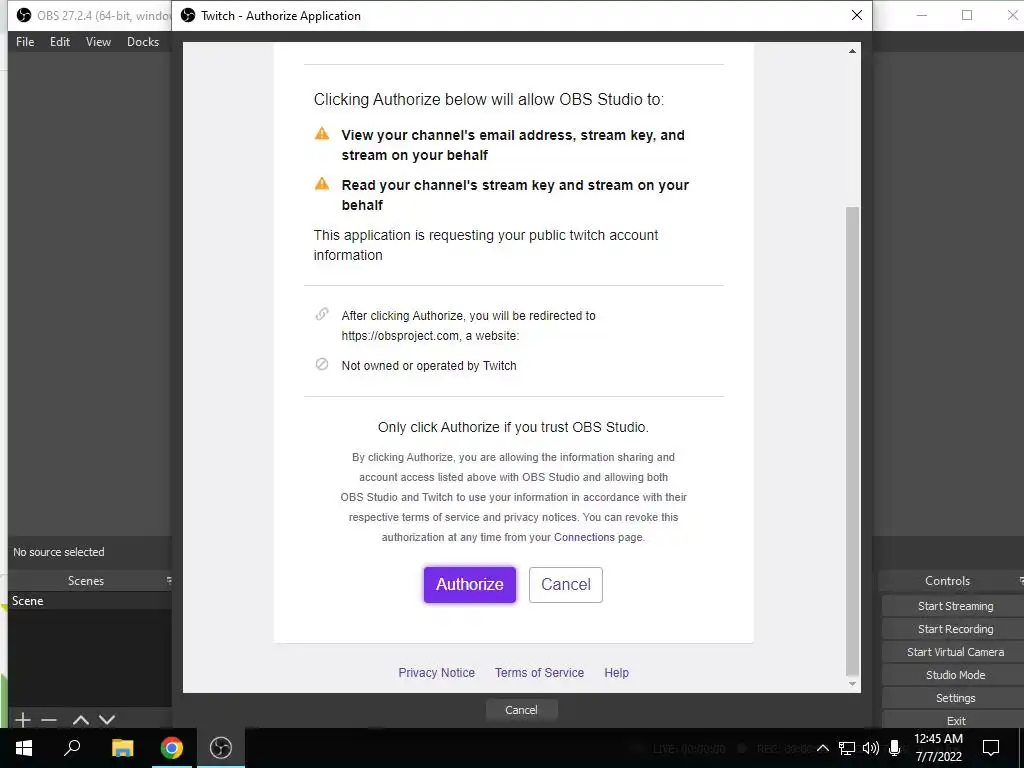Remove the scene with the minus icon
Screen dimensions: 1024x768
[49, 720]
